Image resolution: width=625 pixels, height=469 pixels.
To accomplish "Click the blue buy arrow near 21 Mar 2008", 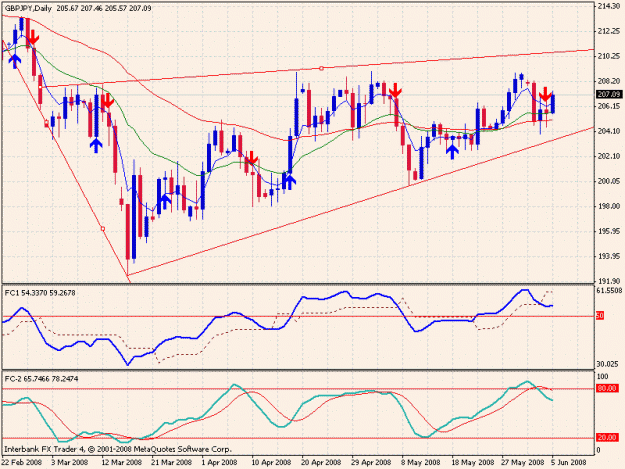I will [165, 201].
